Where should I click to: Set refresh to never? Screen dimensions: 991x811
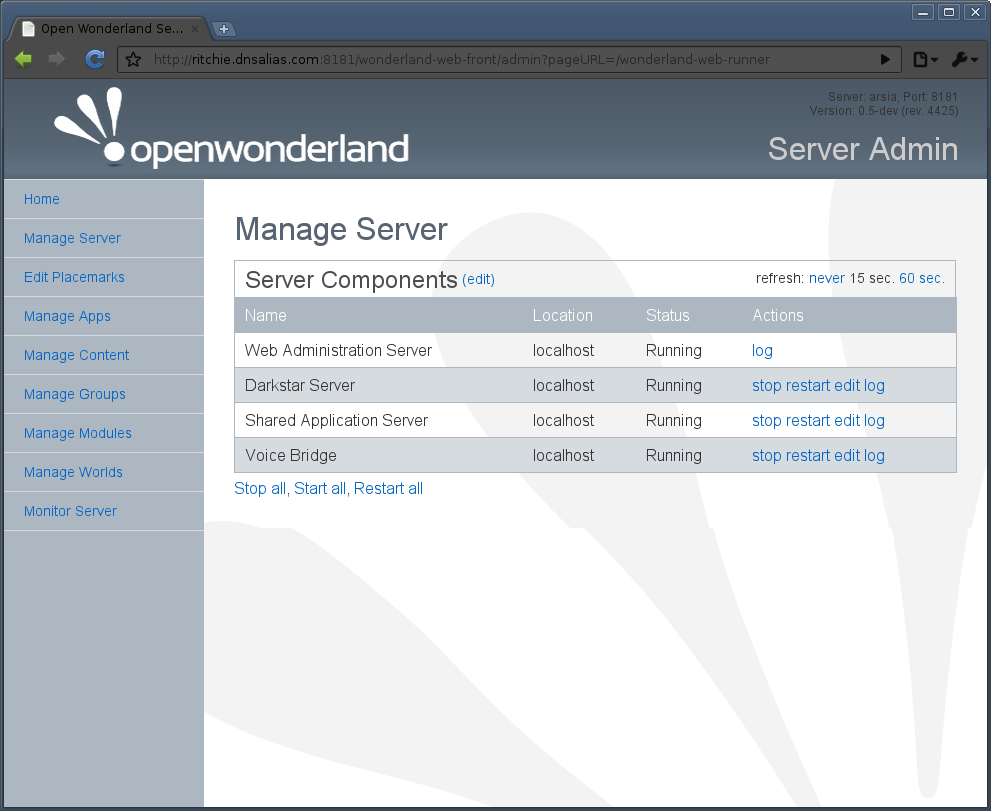pyautogui.click(x=827, y=278)
